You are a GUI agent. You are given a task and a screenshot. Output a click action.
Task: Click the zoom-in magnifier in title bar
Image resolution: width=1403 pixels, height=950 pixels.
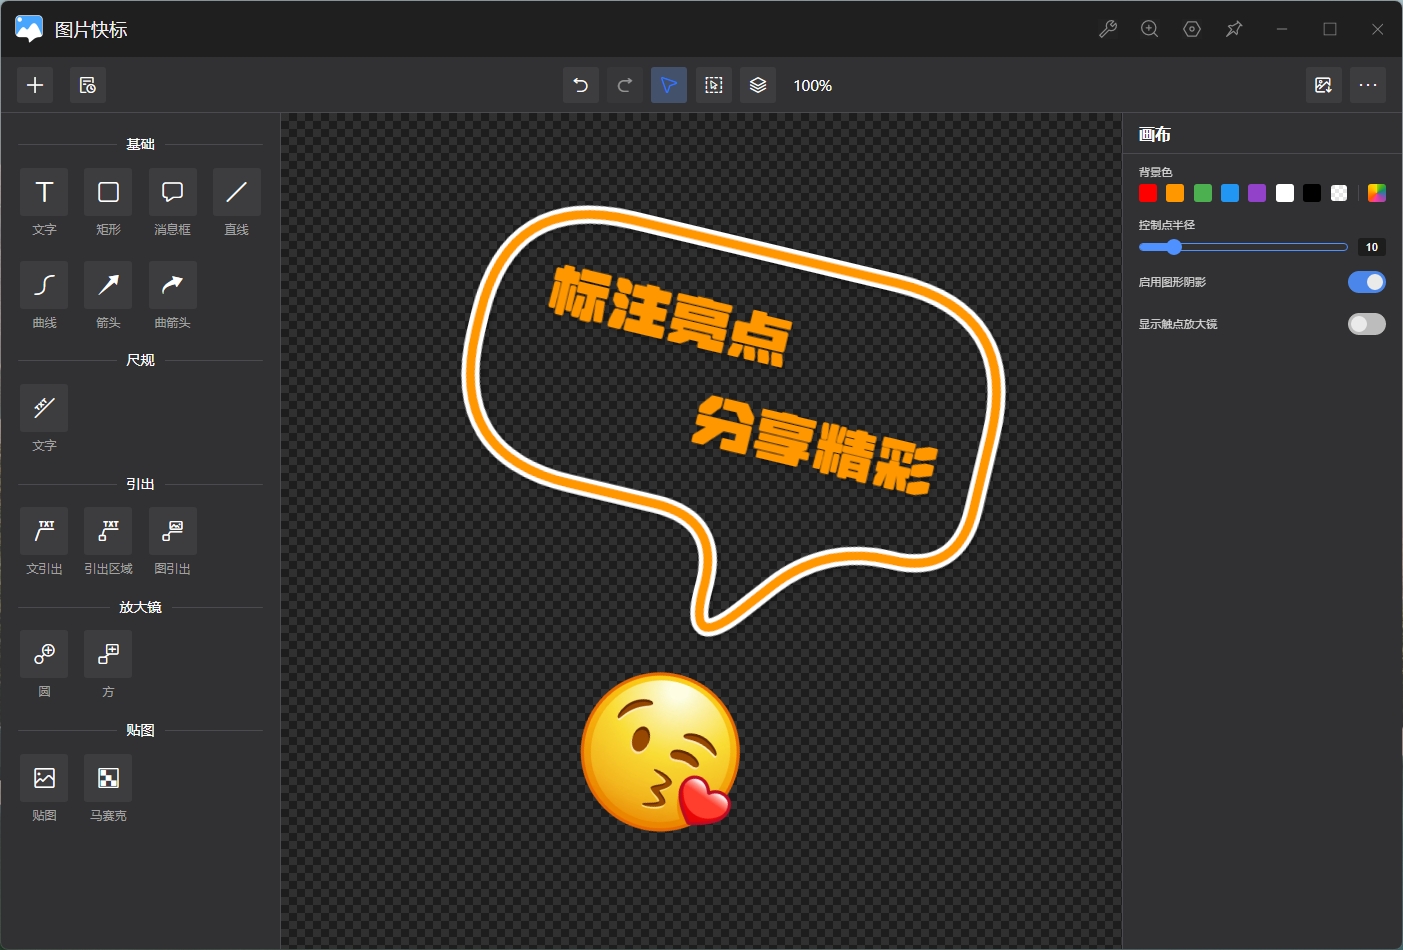click(x=1150, y=29)
